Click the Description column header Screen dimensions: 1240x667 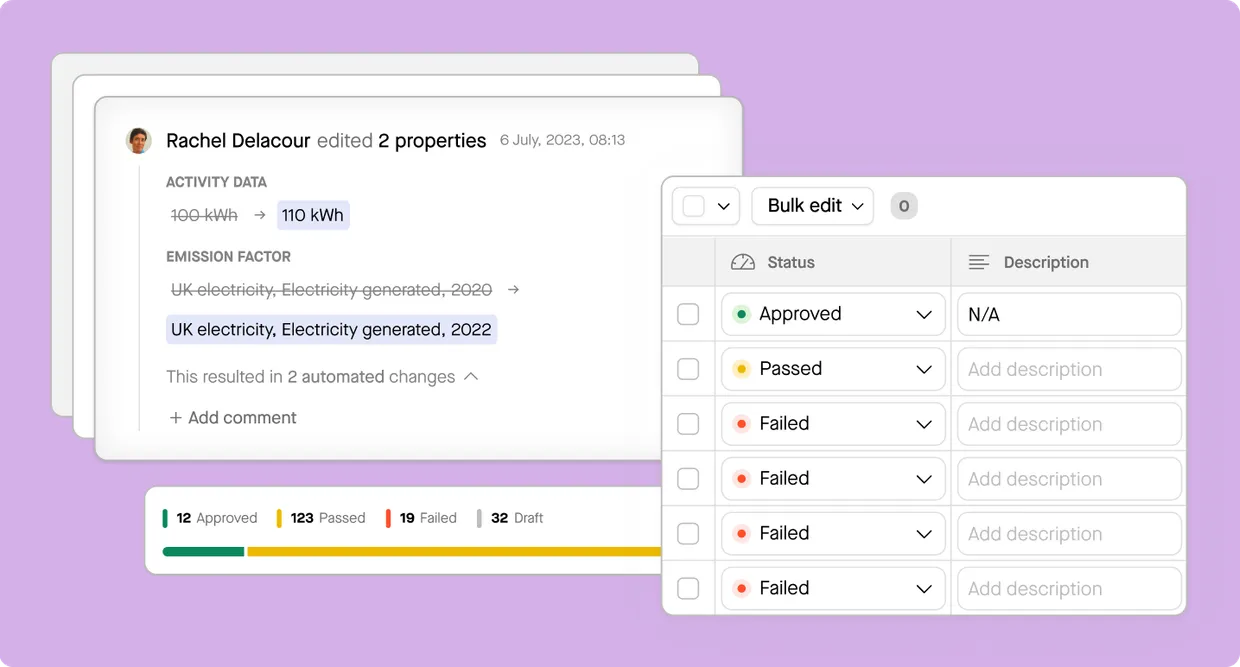pos(1045,262)
